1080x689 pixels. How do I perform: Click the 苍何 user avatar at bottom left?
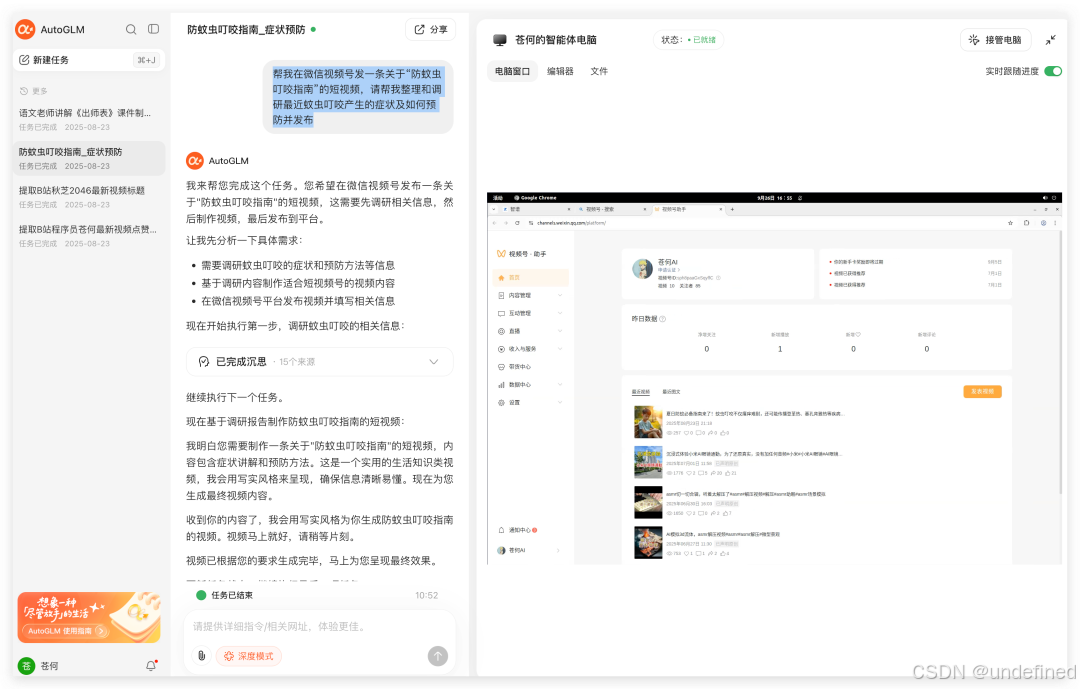[26, 666]
